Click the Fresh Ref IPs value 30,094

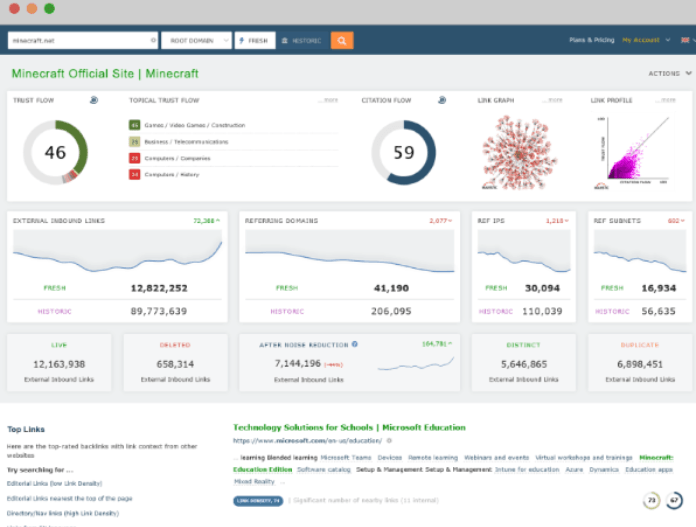[542, 288]
